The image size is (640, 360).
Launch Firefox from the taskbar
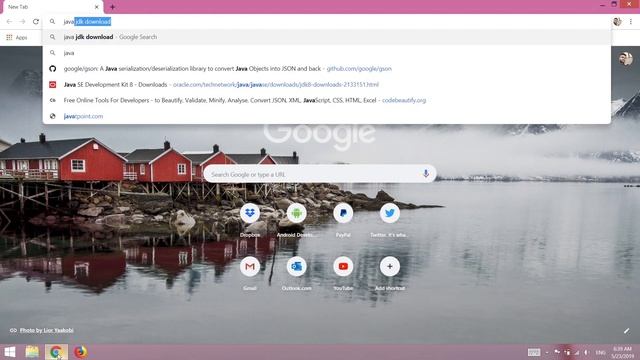(x=80, y=352)
